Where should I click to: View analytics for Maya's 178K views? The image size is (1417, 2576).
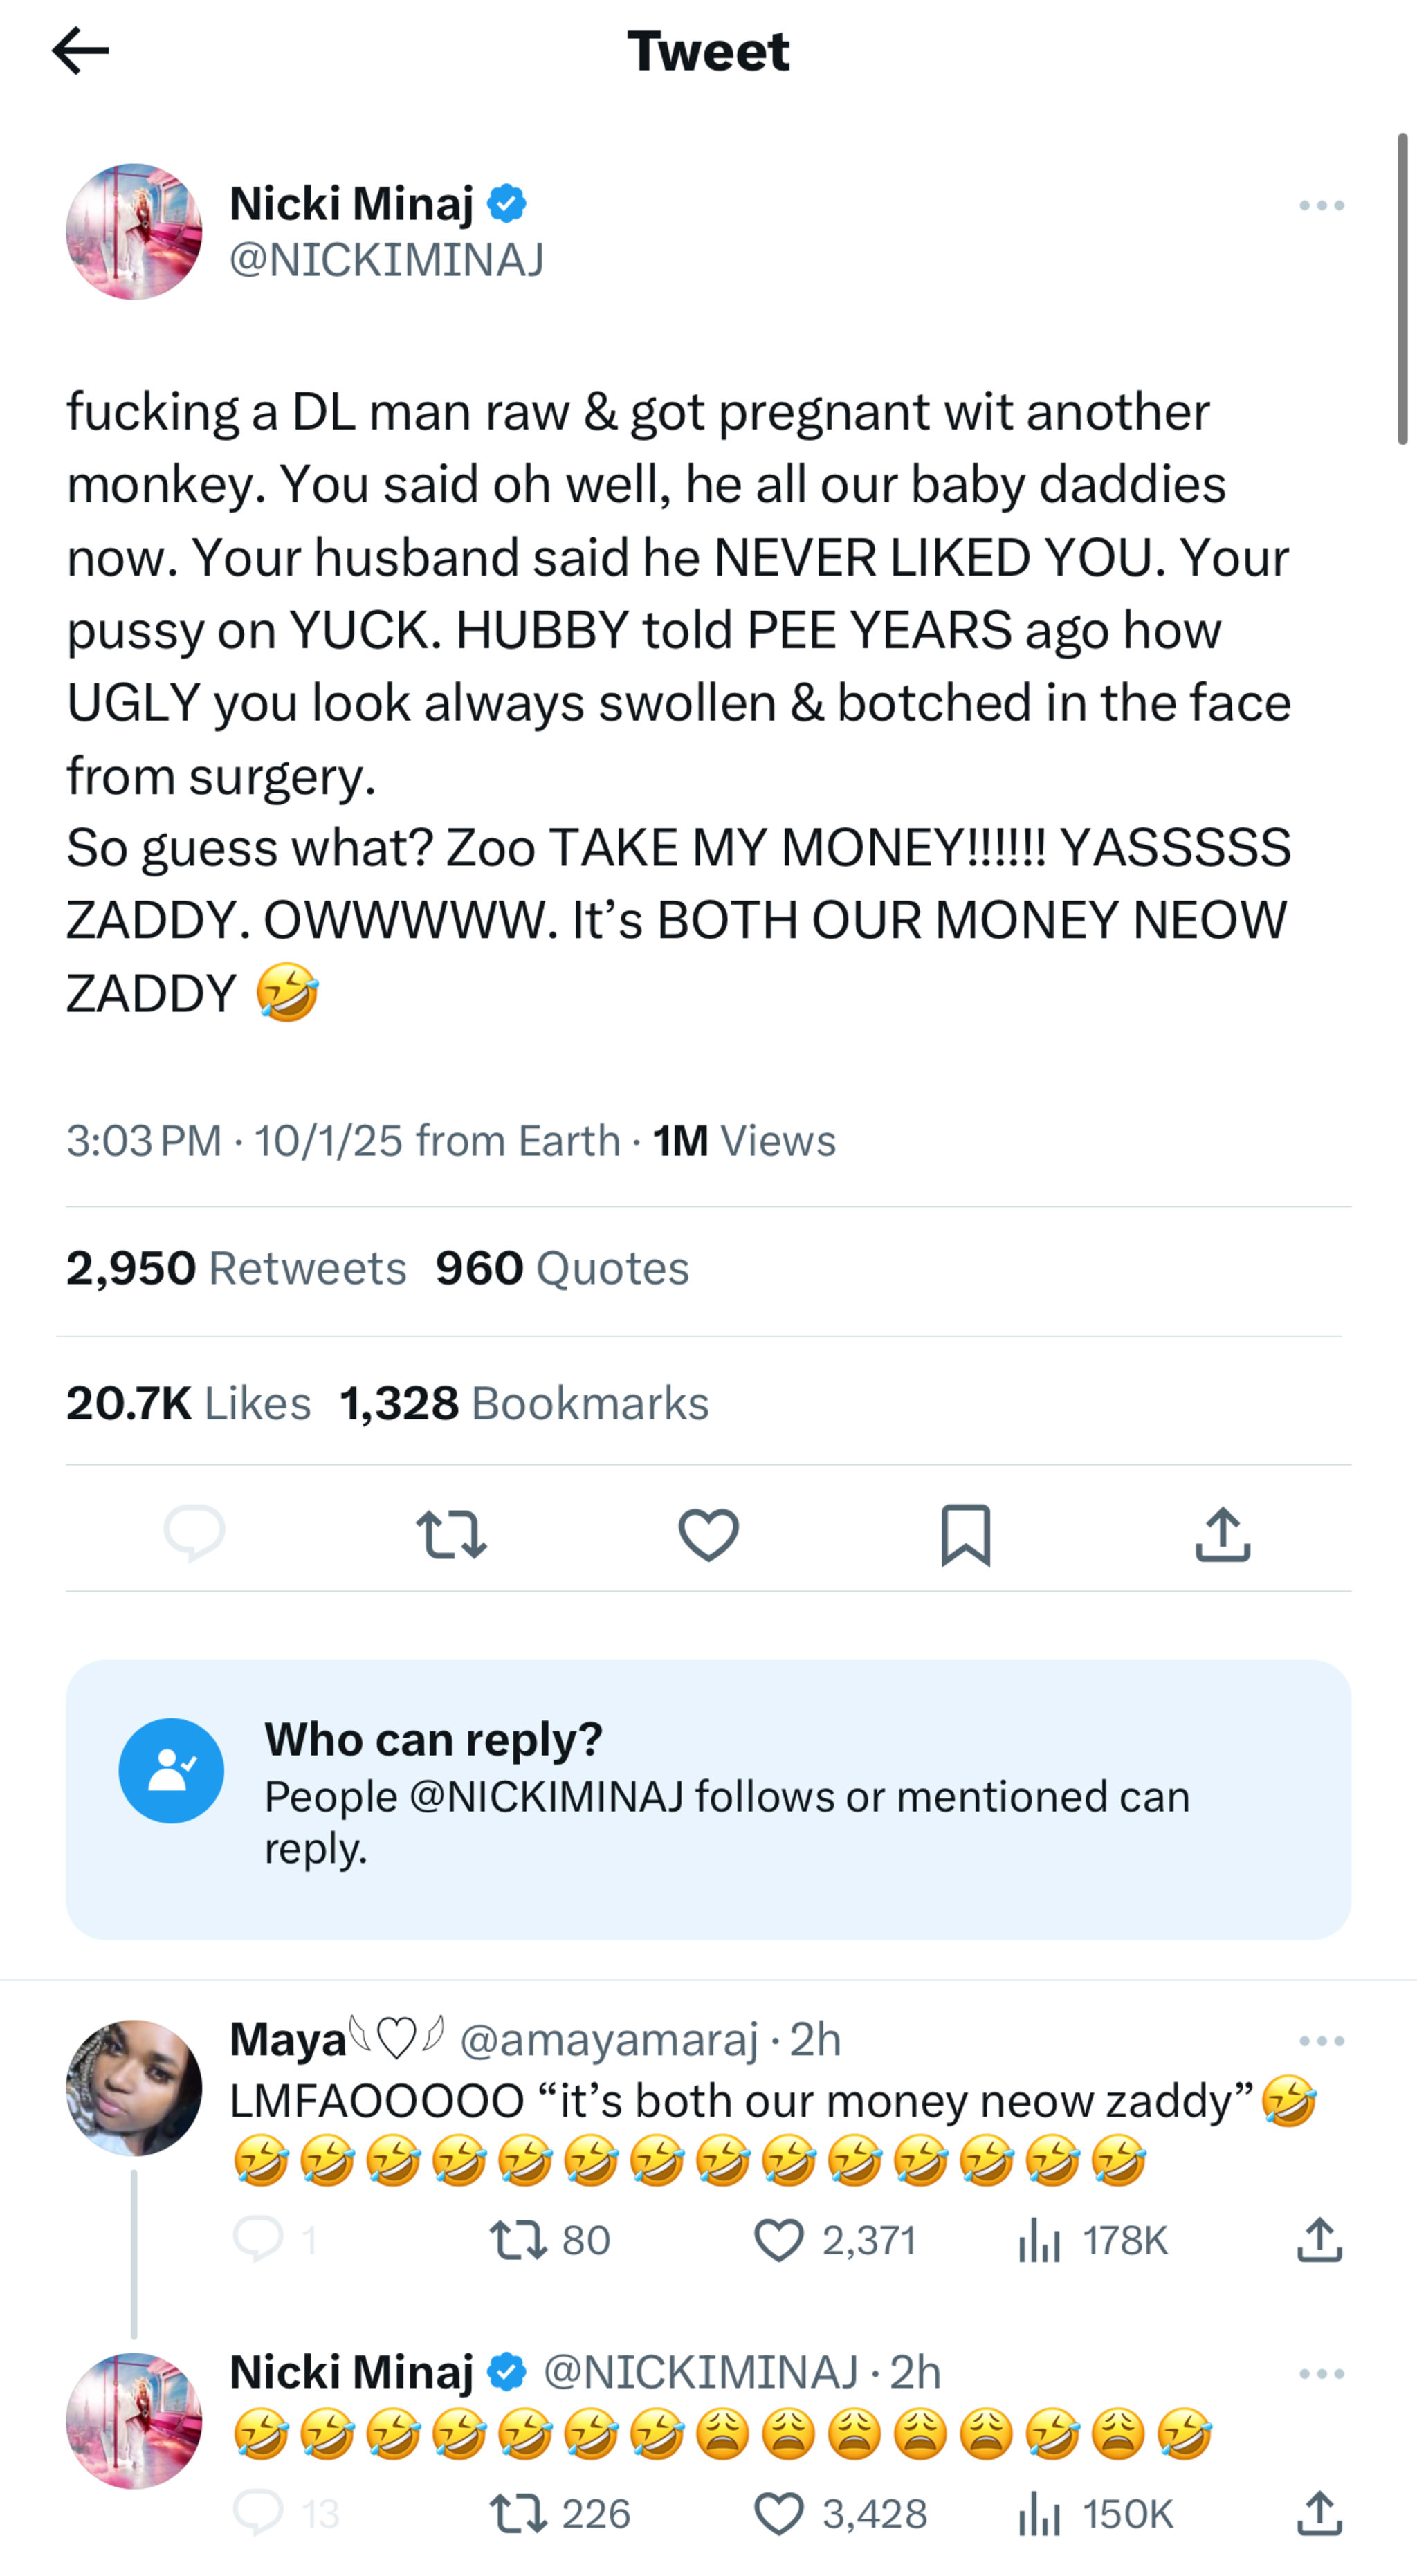pos(1039,2241)
